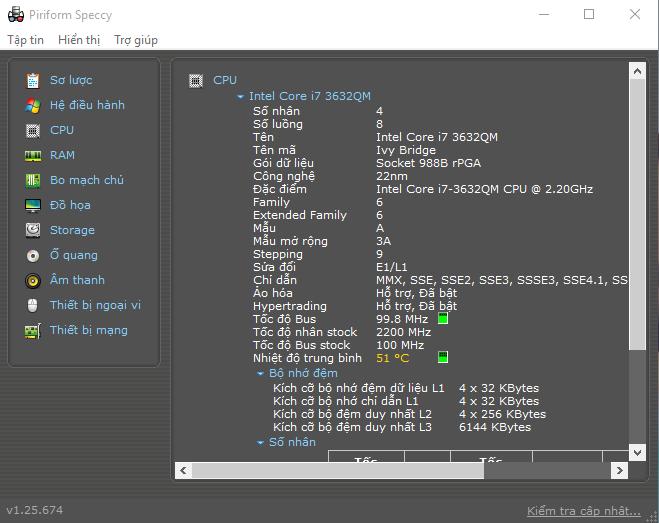Click the horizontal scrollbar right arrow

(x=620, y=470)
